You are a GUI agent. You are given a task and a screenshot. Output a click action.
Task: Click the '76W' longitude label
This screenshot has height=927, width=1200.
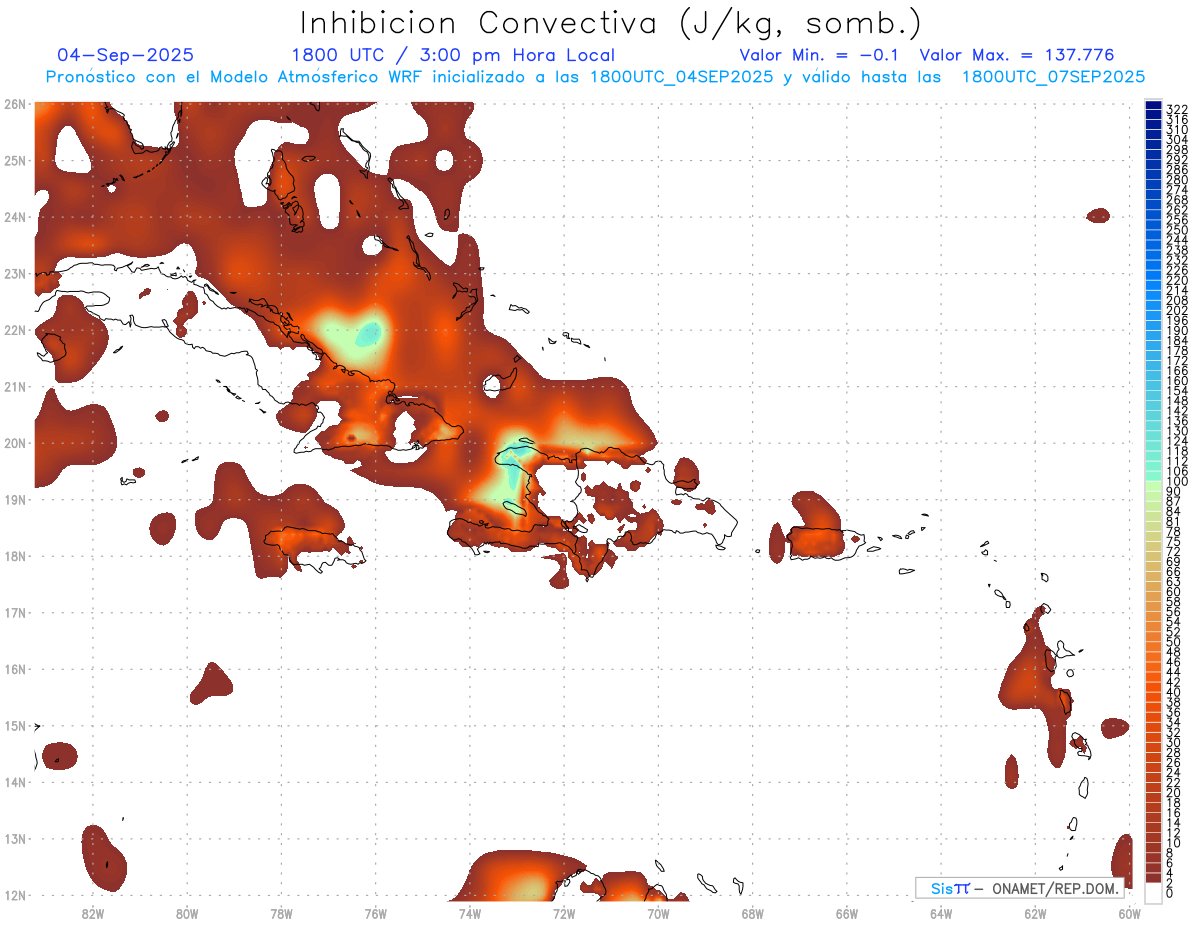click(376, 913)
